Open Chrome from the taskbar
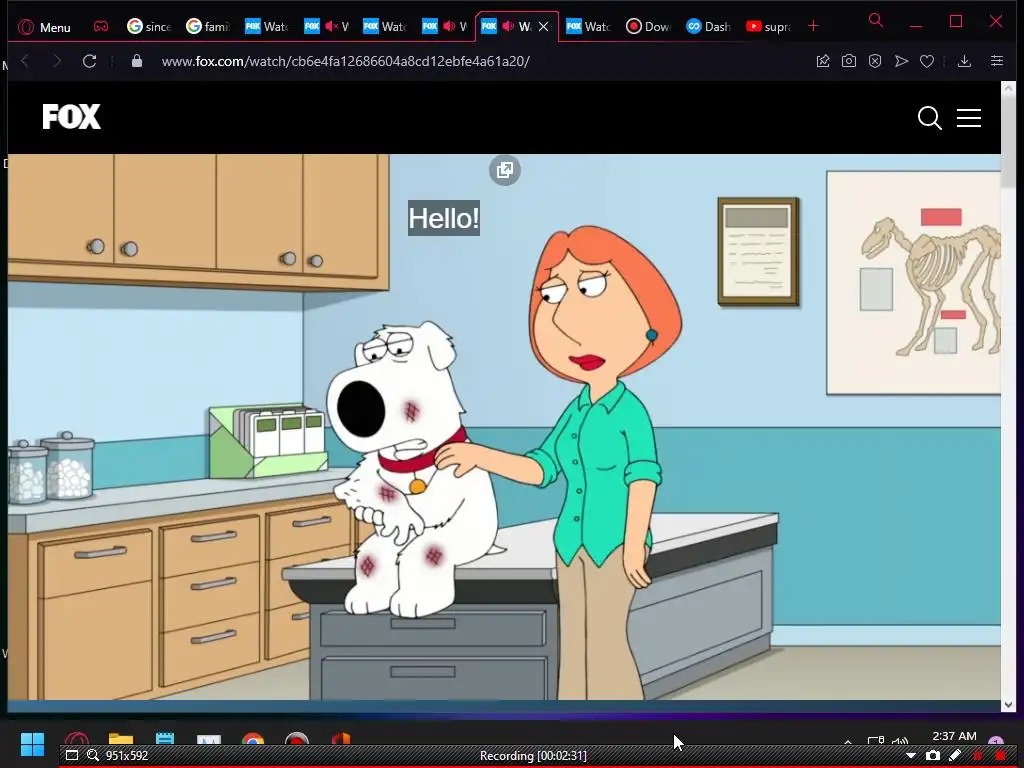Viewport: 1024px width, 768px height. [x=253, y=740]
